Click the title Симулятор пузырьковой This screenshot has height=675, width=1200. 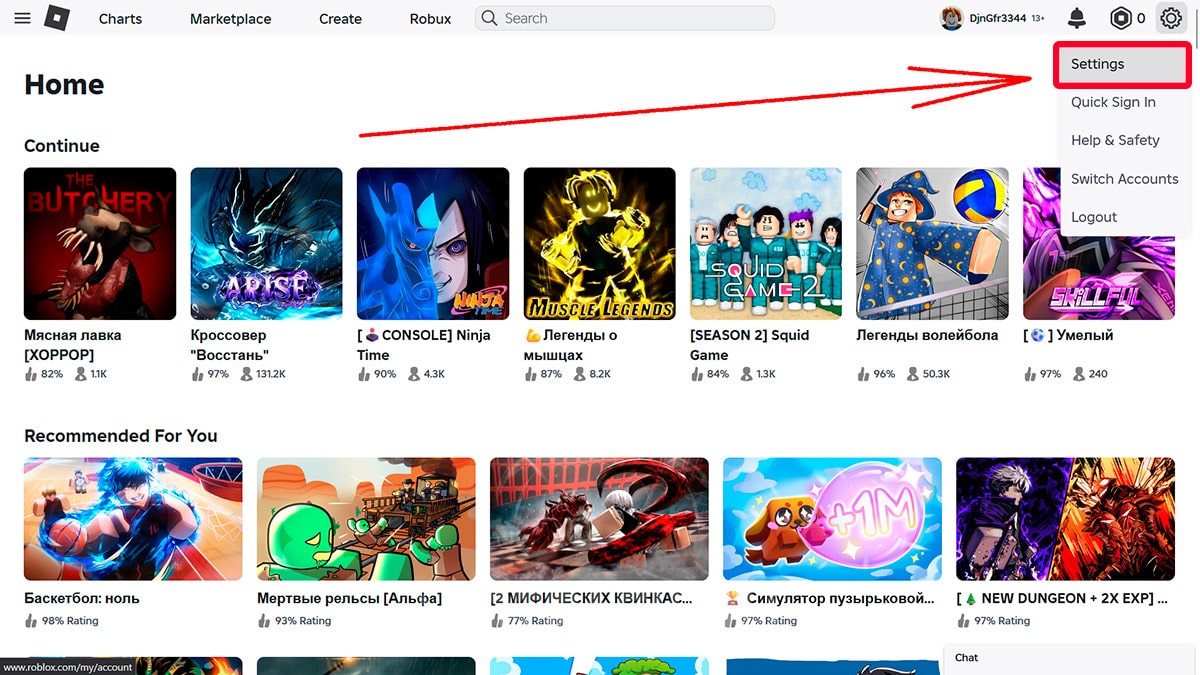[x=830, y=598]
